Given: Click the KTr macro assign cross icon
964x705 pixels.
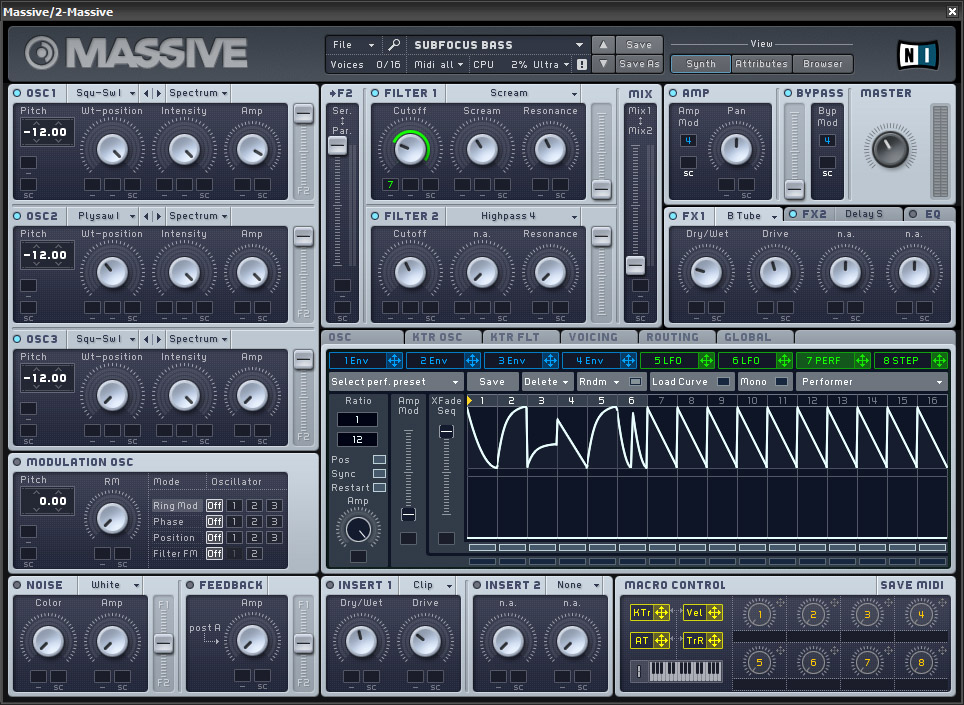Looking at the screenshot, I should tap(662, 613).
